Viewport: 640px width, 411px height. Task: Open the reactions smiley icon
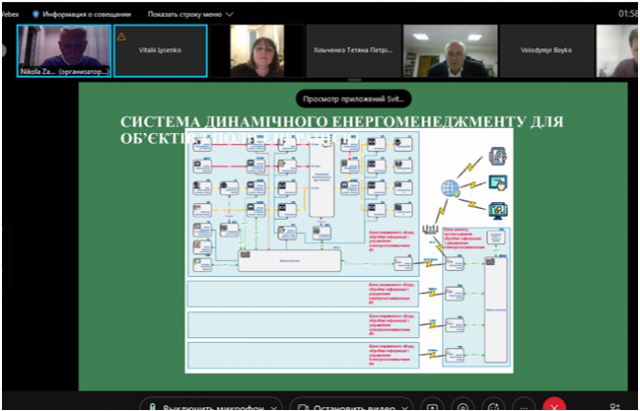click(x=493, y=407)
